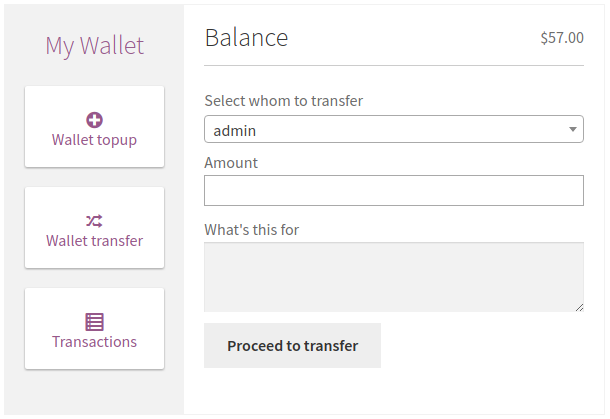The width and height of the screenshot is (610, 419).
Task: Click inside the "What's this for" text area
Action: pyautogui.click(x=393, y=276)
